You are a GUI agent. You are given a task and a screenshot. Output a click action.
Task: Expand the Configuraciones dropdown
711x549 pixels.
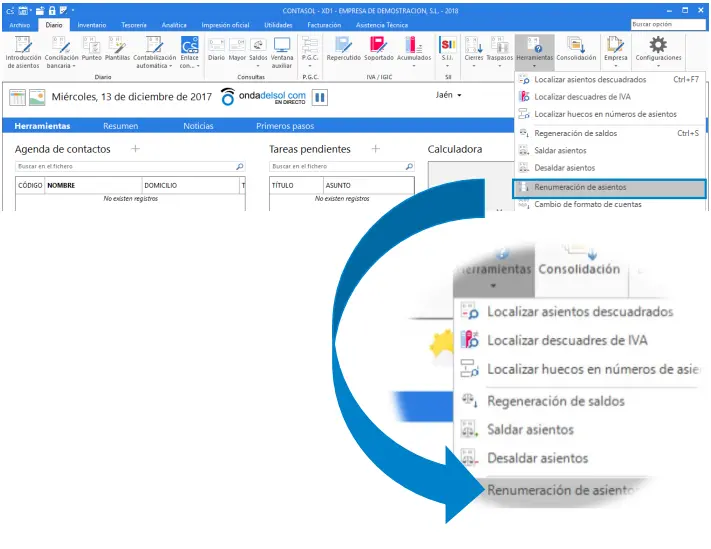pyautogui.click(x=658, y=66)
